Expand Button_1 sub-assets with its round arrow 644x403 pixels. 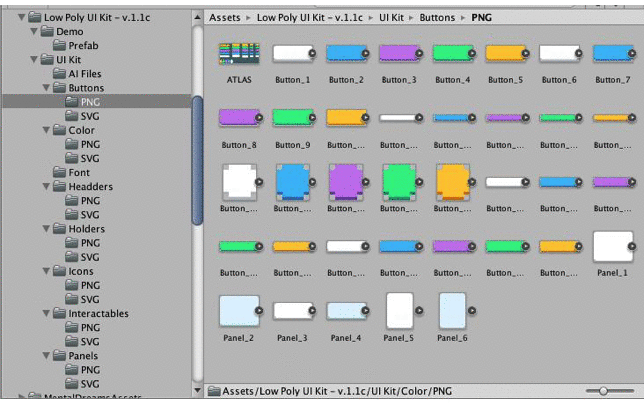coord(312,53)
